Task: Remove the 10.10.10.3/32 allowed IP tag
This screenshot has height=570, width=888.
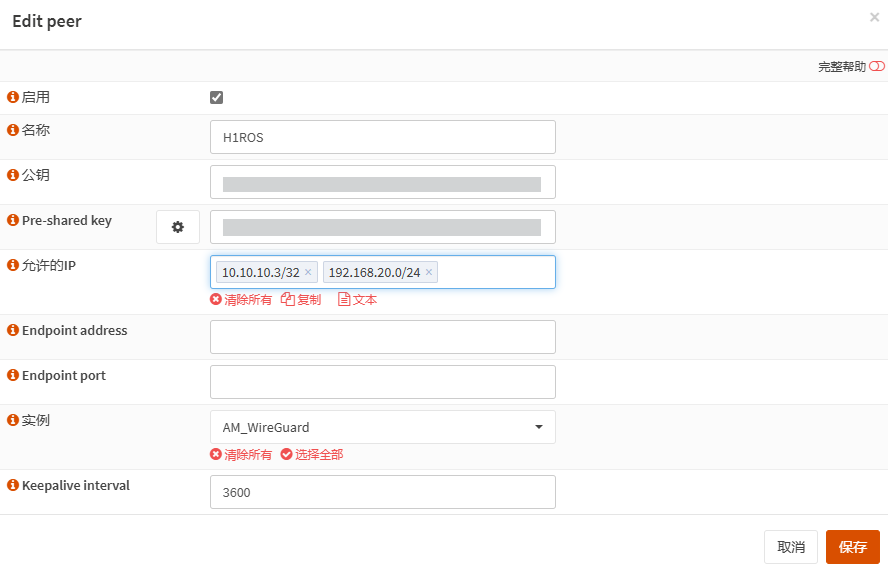Action: (308, 272)
